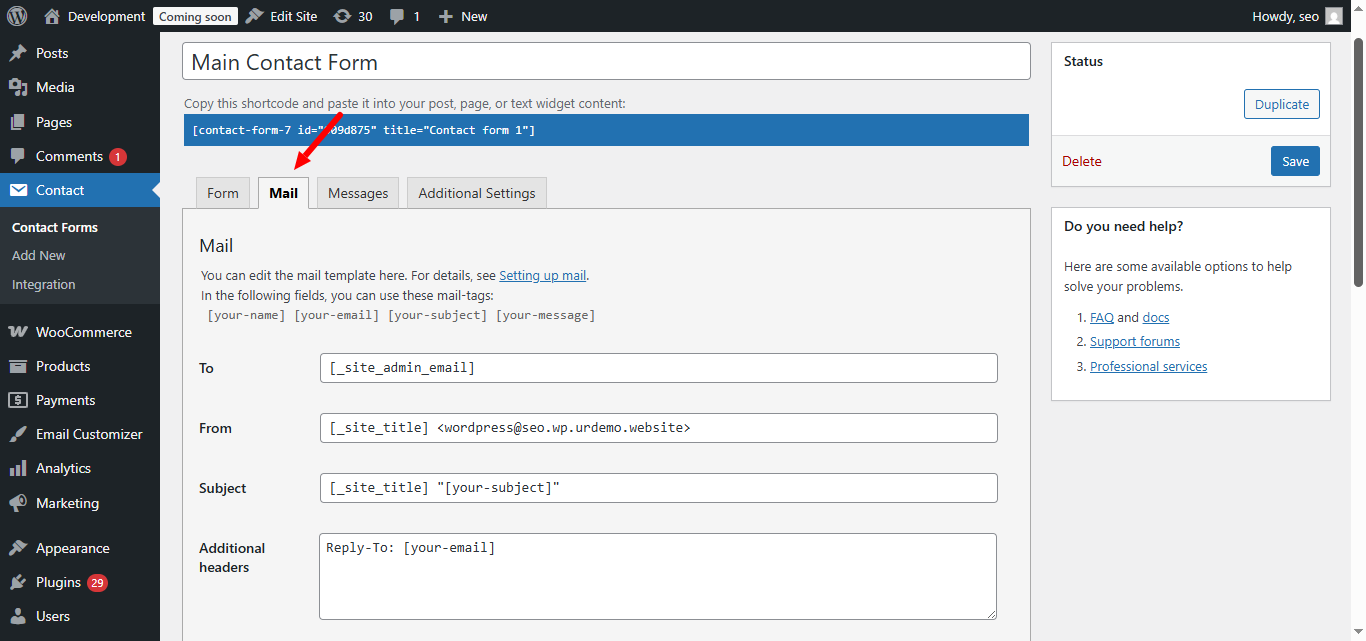Open the Support forums link
This screenshot has height=641, width=1366.
pyautogui.click(x=1135, y=341)
